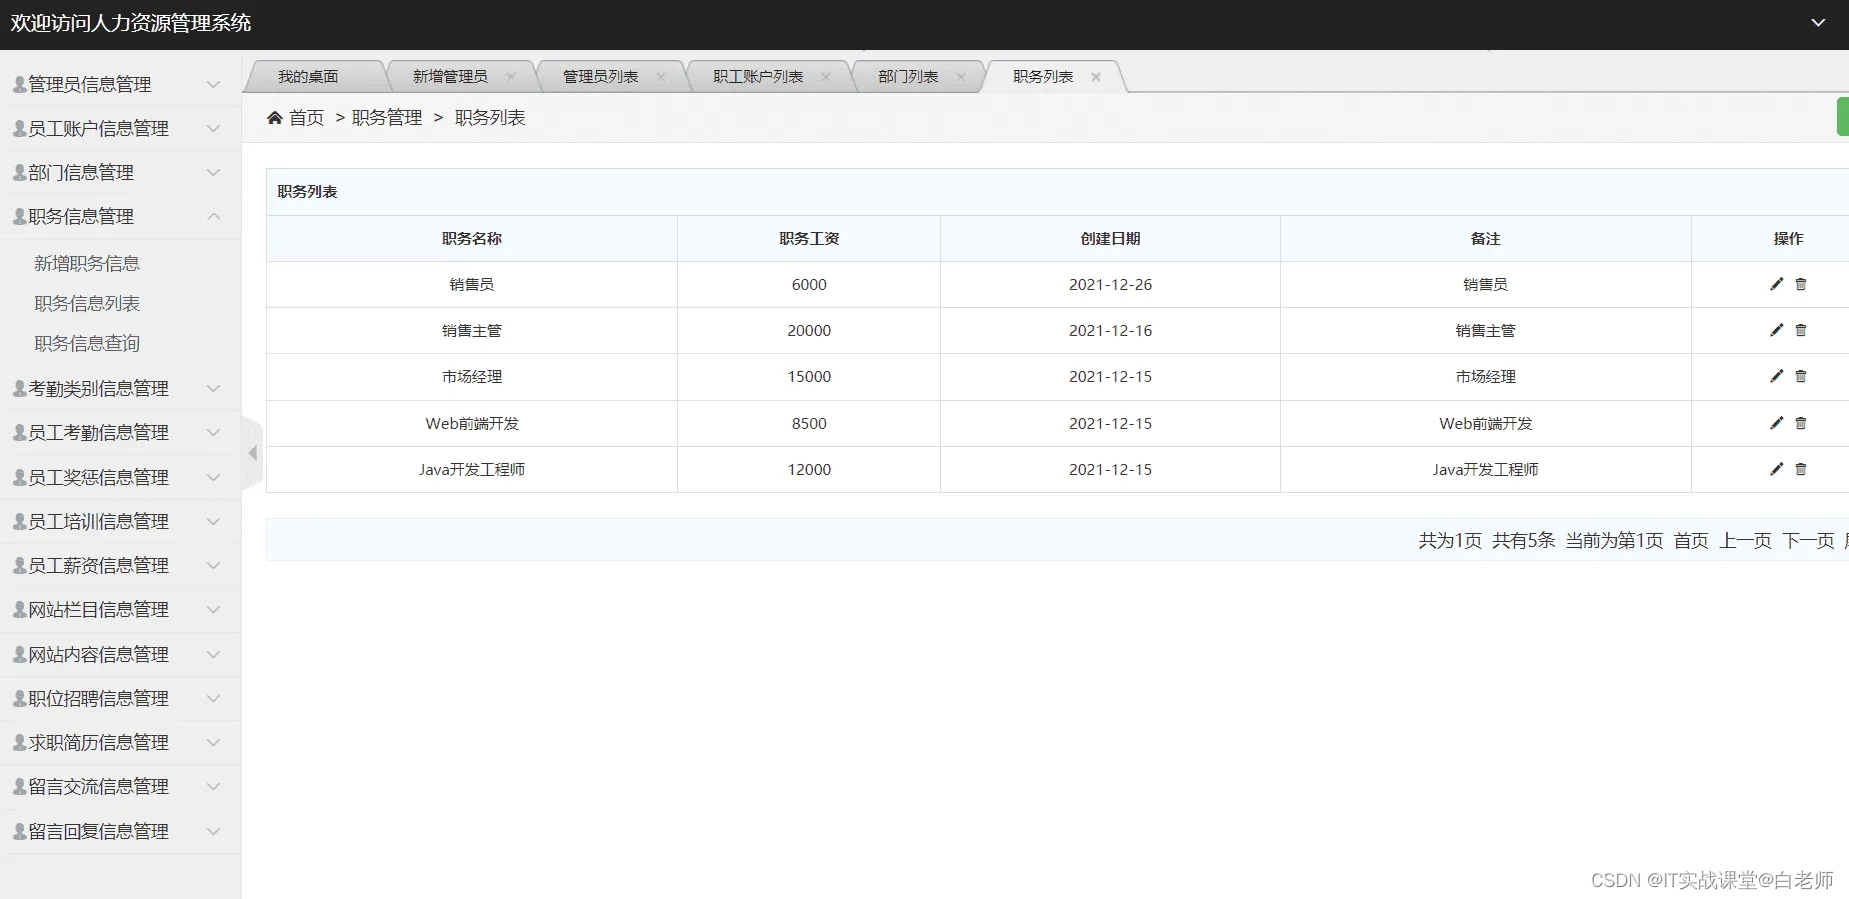Go to 下一页 in pagination
This screenshot has width=1849, height=899.
pos(1808,541)
